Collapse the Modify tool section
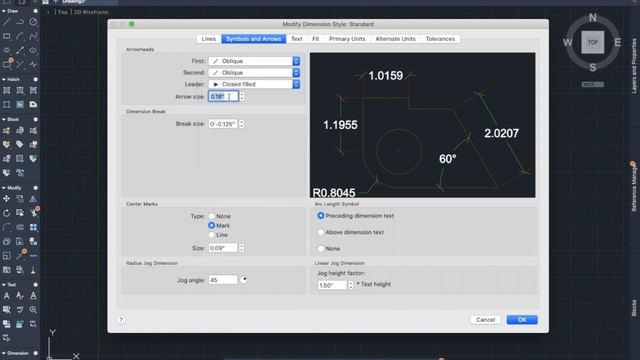The width and height of the screenshot is (640, 360). click(4, 188)
